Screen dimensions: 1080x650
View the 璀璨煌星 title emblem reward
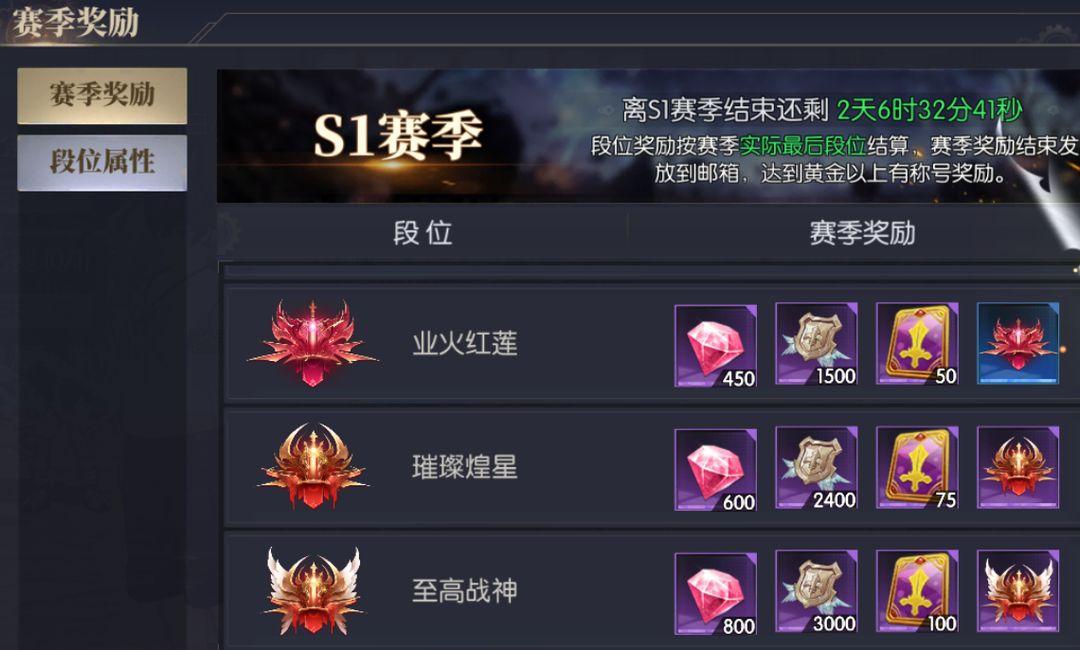(1018, 468)
